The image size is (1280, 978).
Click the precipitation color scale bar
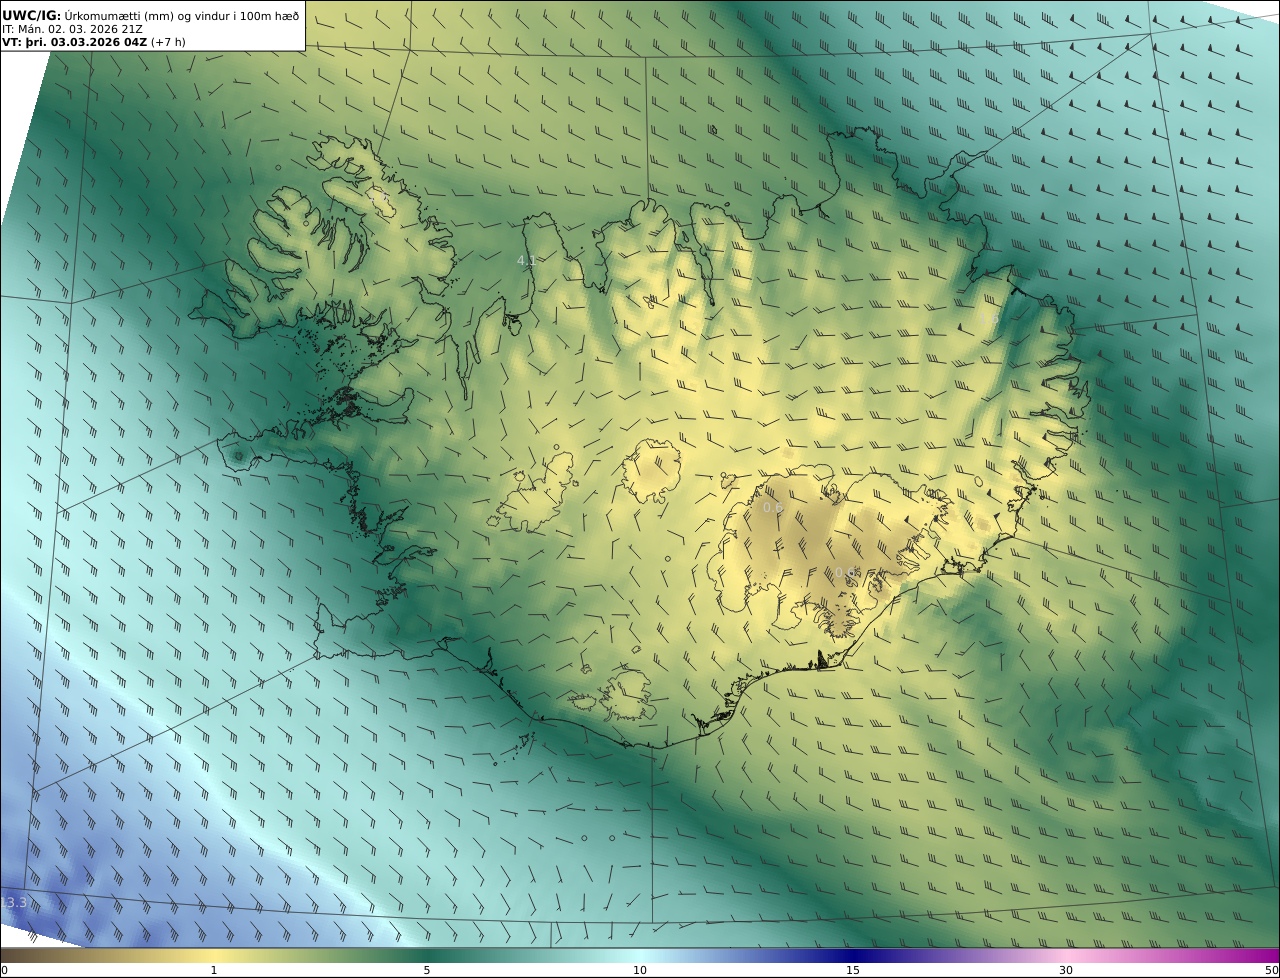point(640,956)
